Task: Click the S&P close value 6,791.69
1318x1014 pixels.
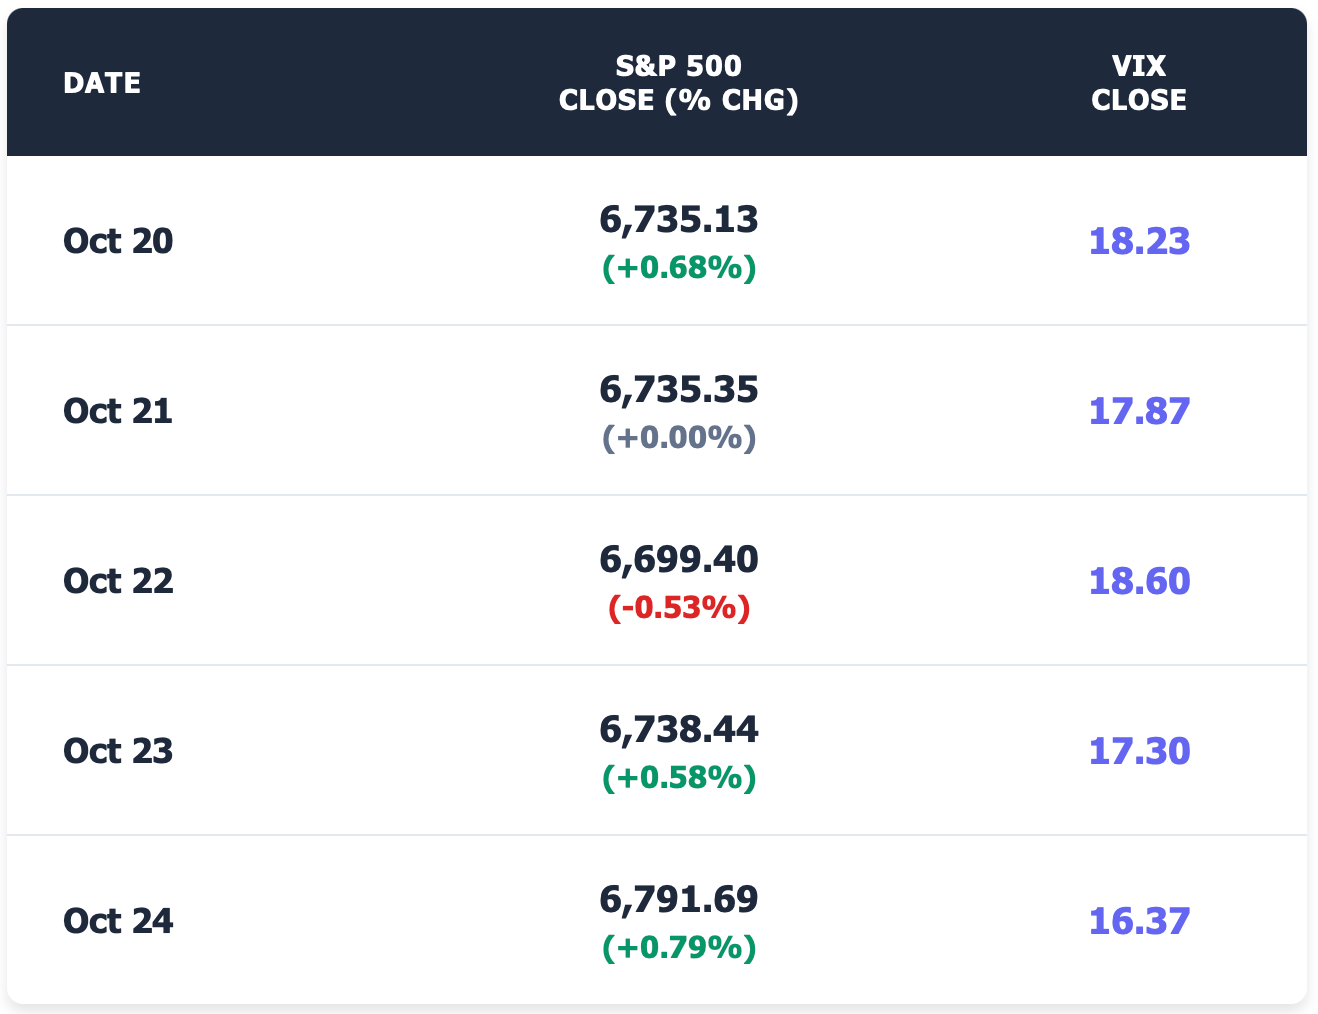Action: [x=679, y=899]
